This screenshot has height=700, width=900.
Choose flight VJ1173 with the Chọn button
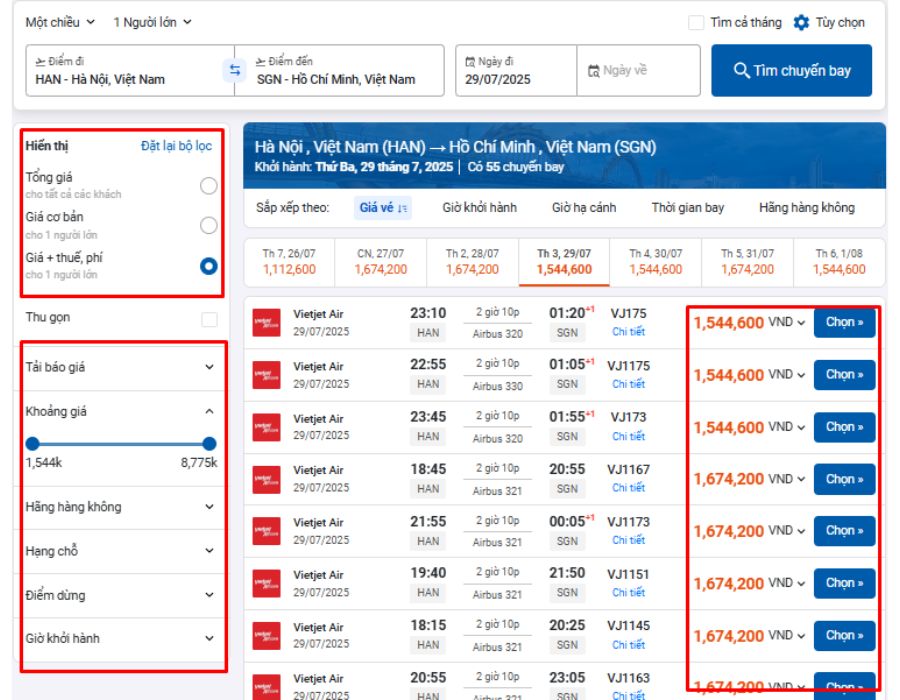(844, 531)
